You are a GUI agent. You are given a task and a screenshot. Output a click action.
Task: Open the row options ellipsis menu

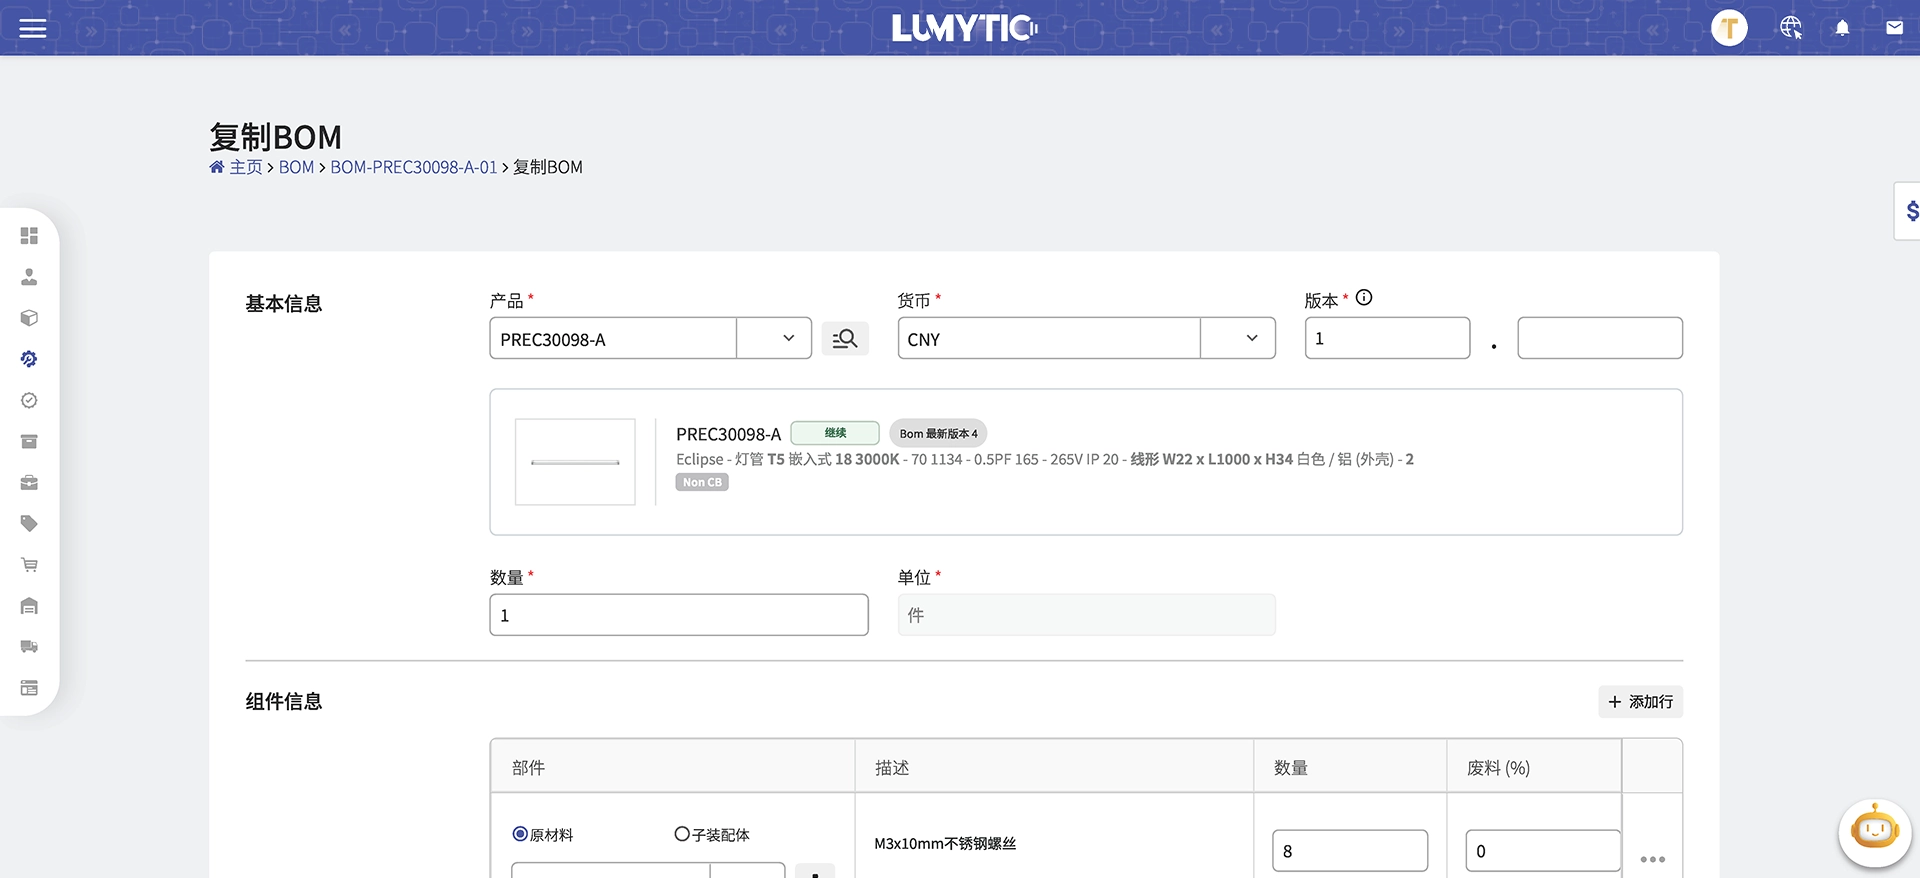1652,859
